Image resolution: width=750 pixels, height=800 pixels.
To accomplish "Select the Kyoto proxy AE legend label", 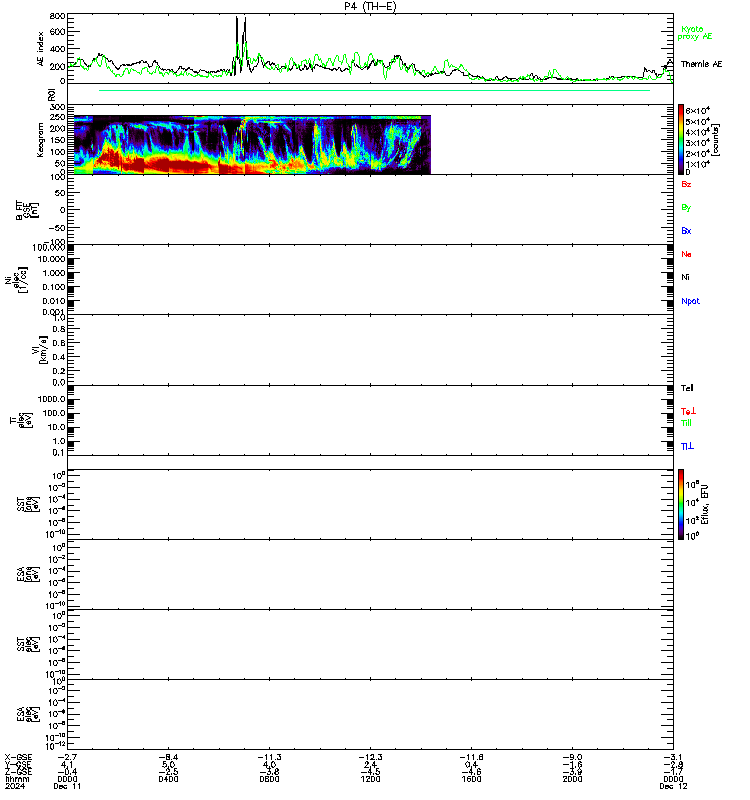I will tap(694, 33).
